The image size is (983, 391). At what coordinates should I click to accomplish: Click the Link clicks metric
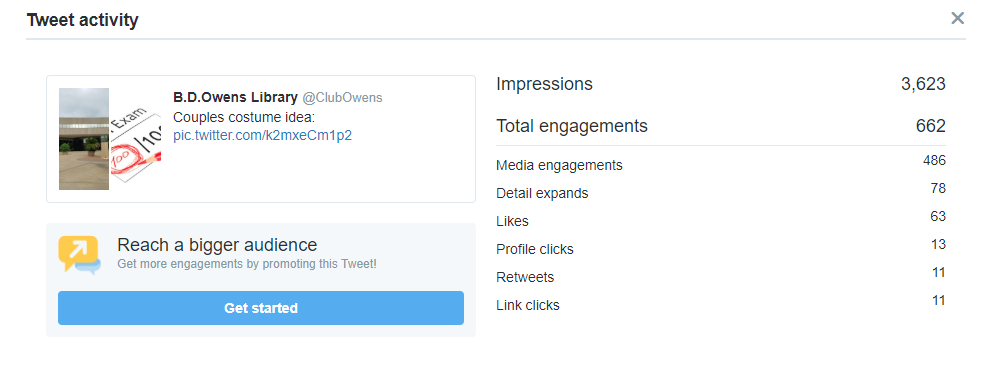[528, 305]
